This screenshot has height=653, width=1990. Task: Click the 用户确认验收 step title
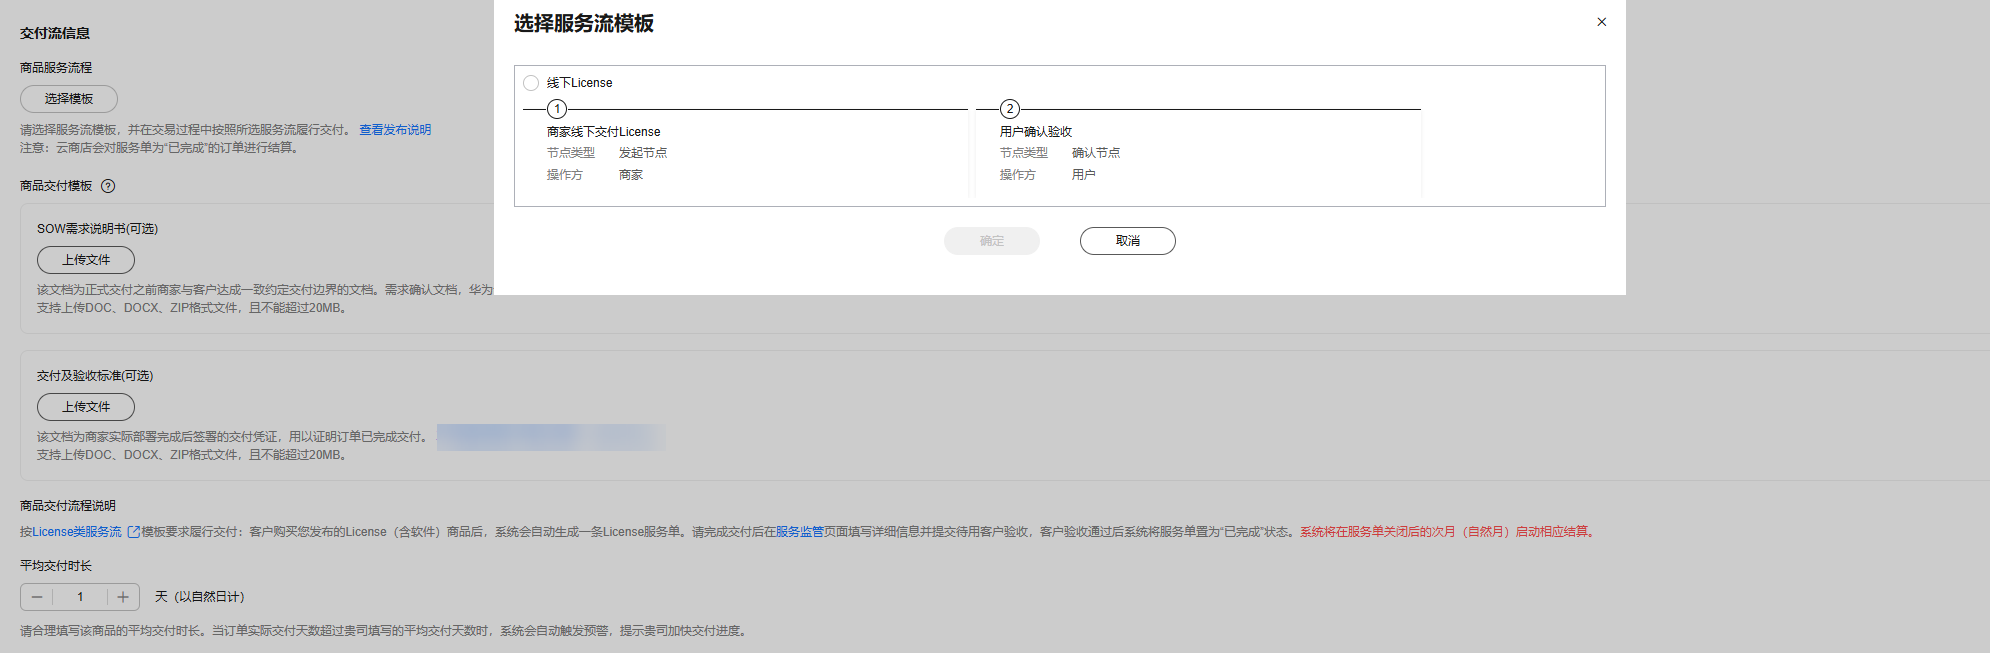[x=1035, y=132]
